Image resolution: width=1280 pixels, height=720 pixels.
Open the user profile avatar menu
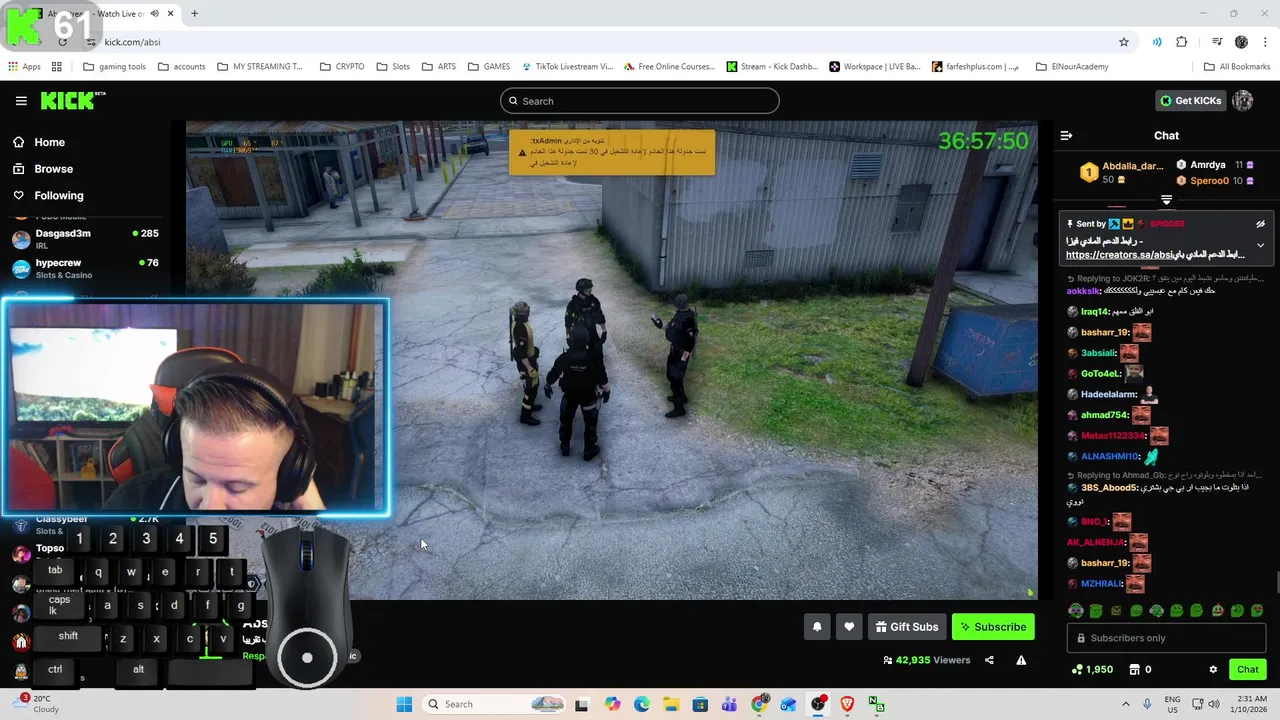click(1243, 101)
